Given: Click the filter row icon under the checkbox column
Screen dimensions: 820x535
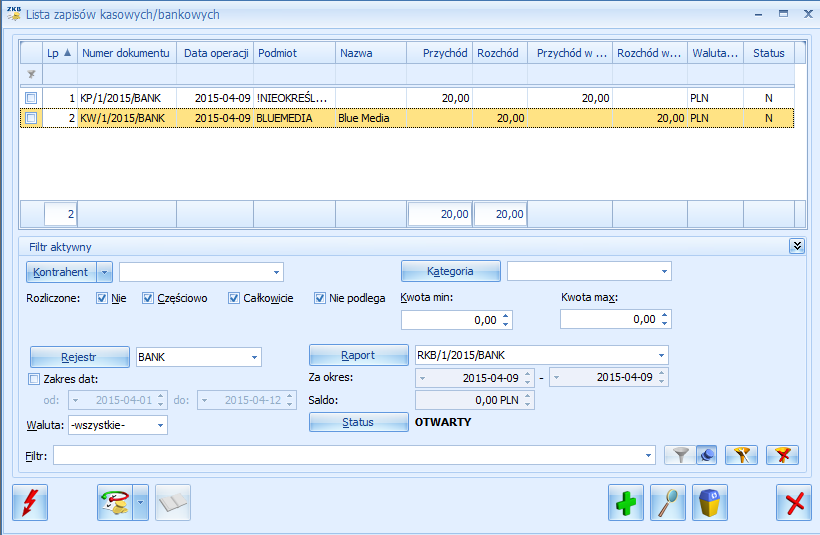Looking at the screenshot, I should (x=31, y=74).
